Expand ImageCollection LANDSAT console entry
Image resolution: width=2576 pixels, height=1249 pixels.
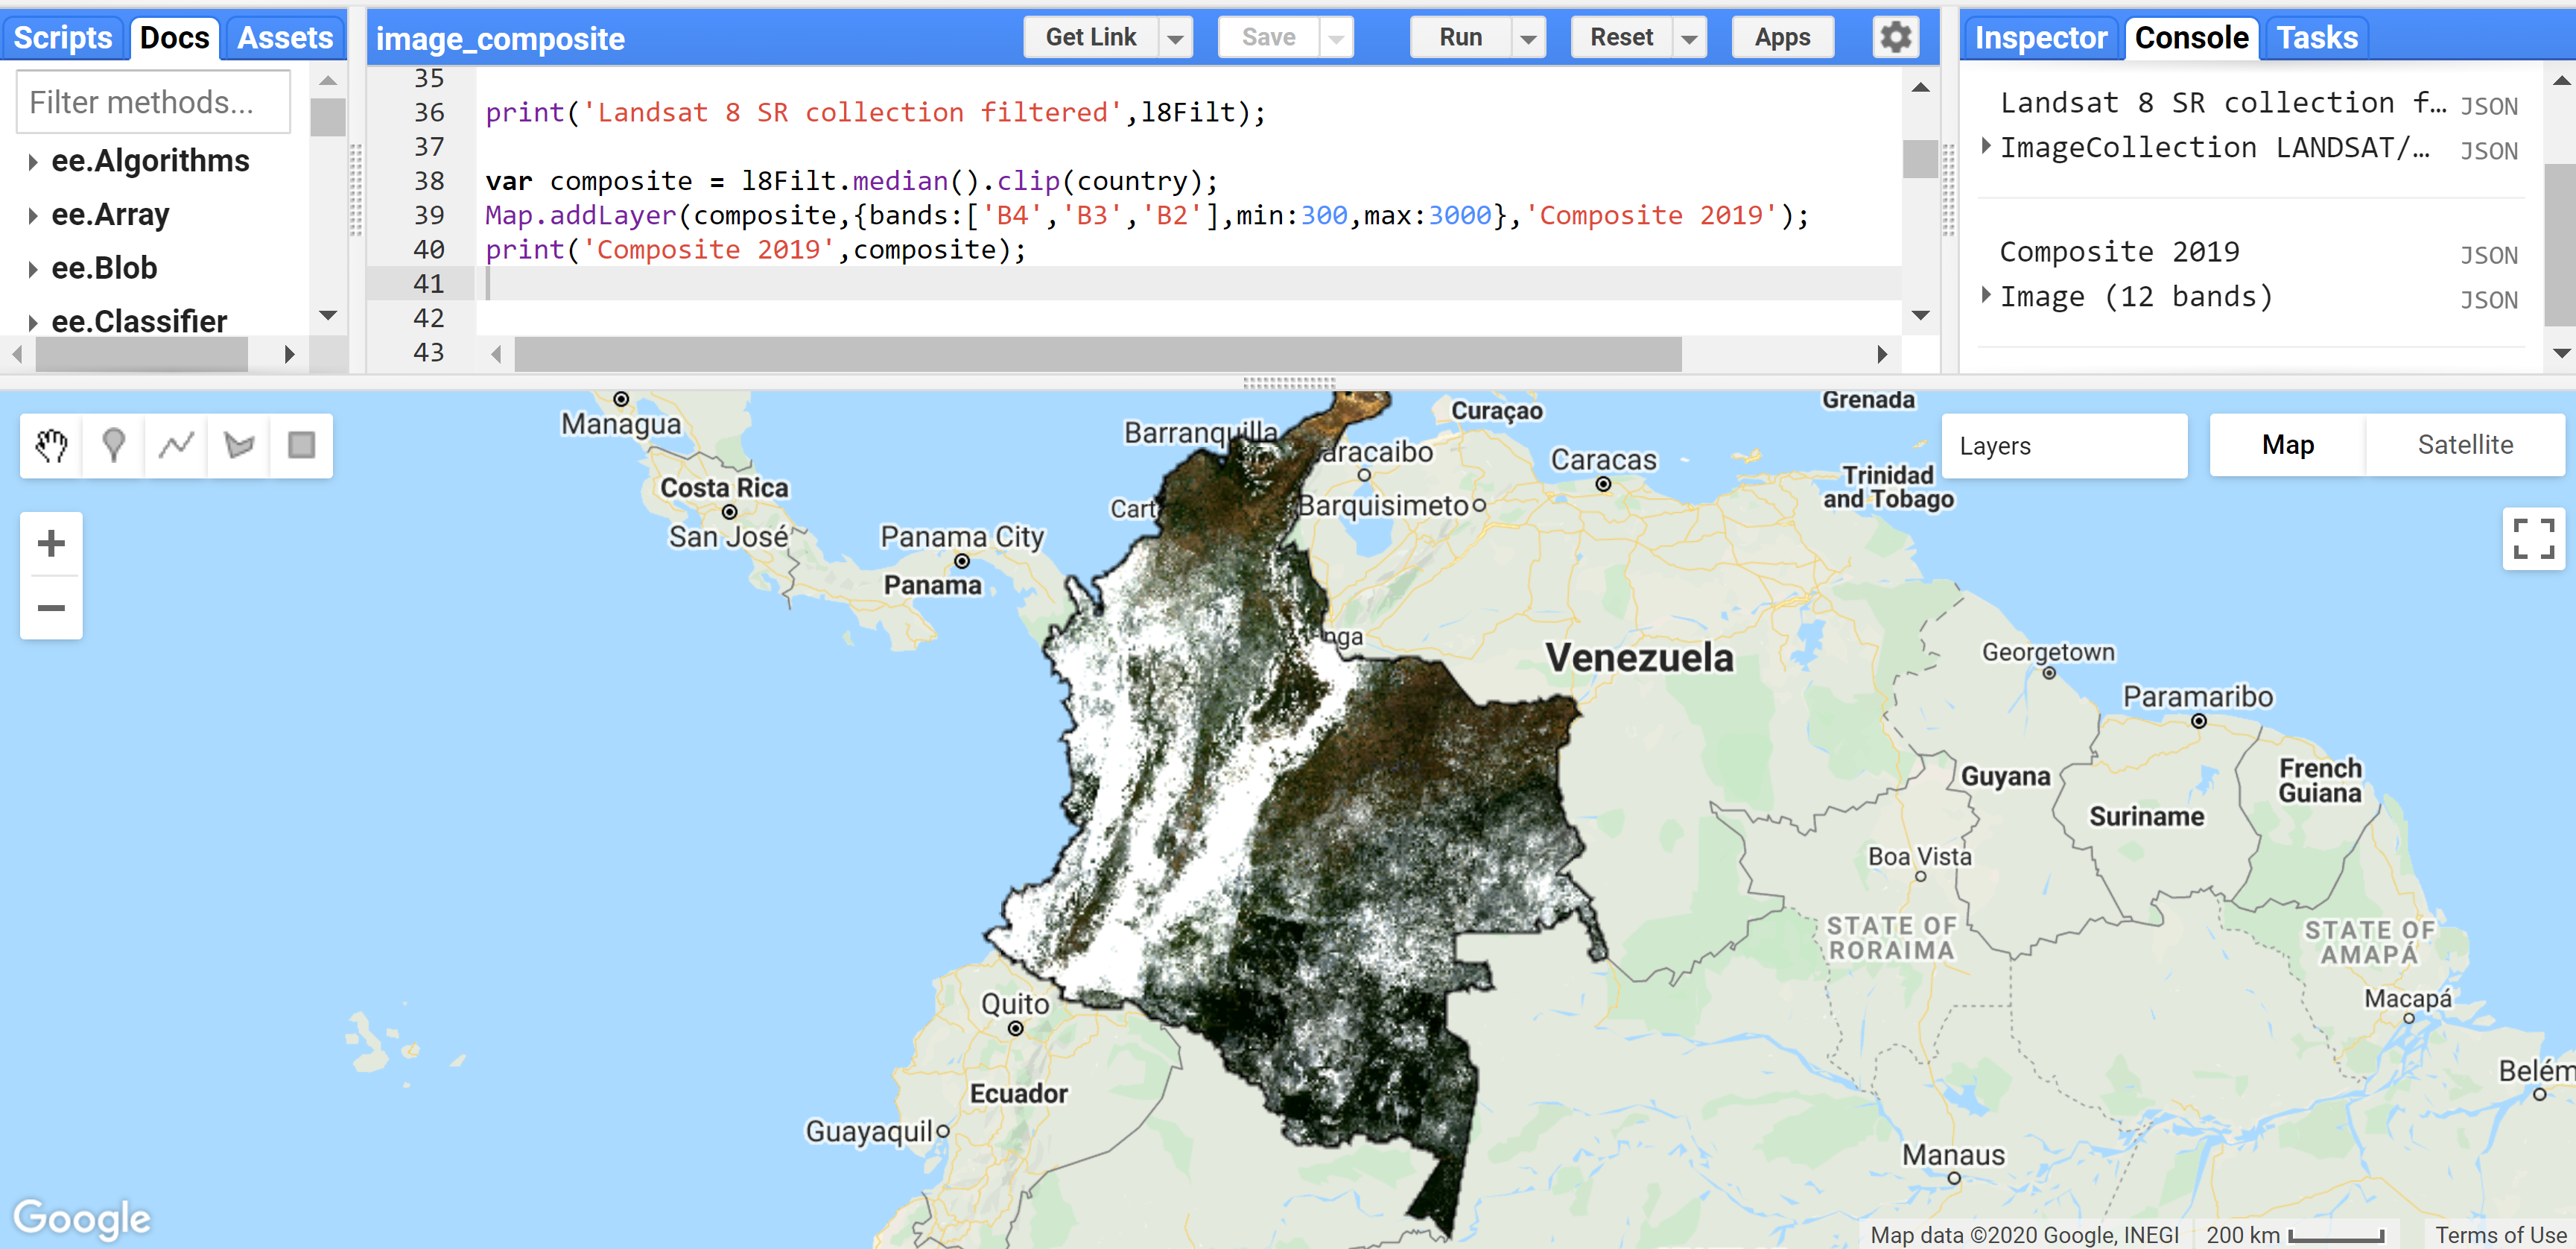[1986, 147]
